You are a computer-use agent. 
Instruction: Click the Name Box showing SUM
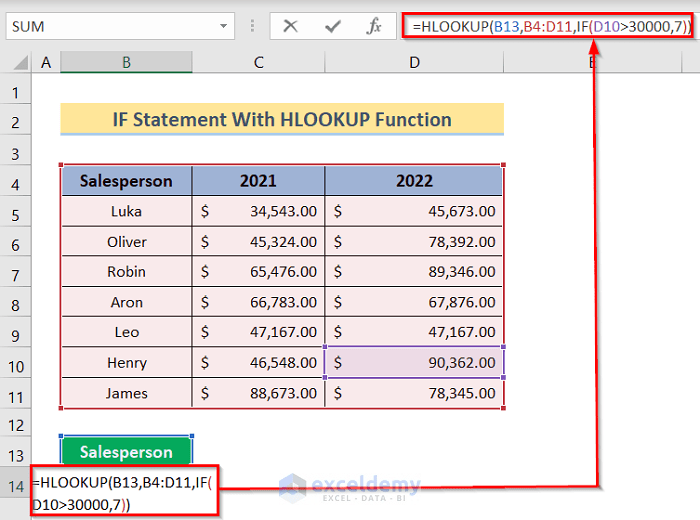coord(120,26)
